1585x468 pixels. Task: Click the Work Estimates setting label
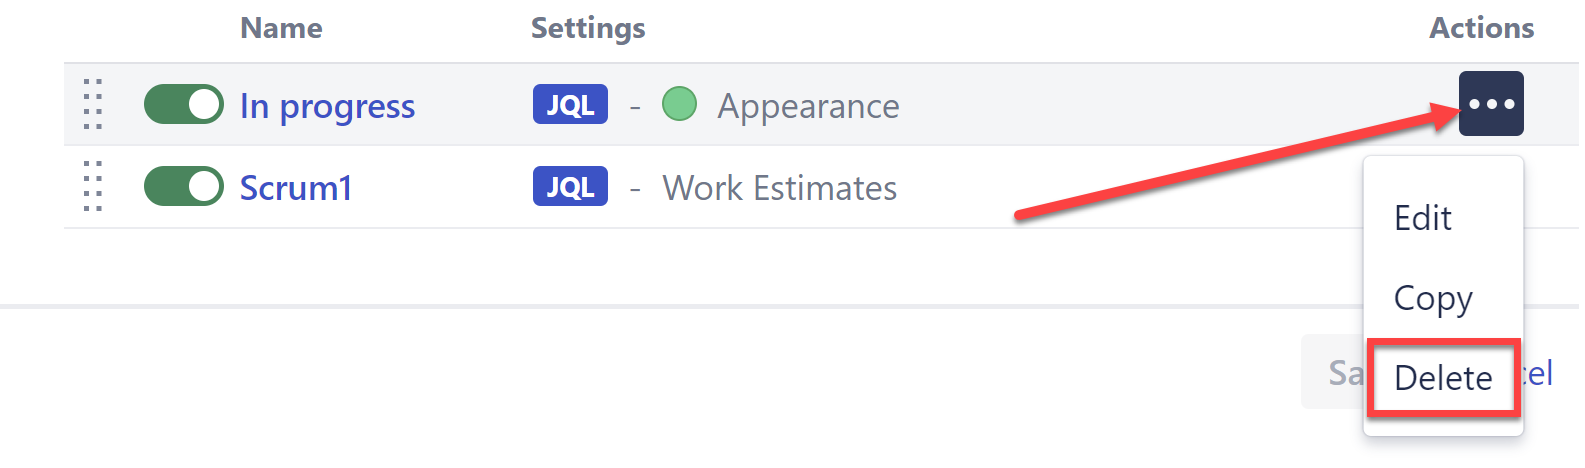(780, 188)
